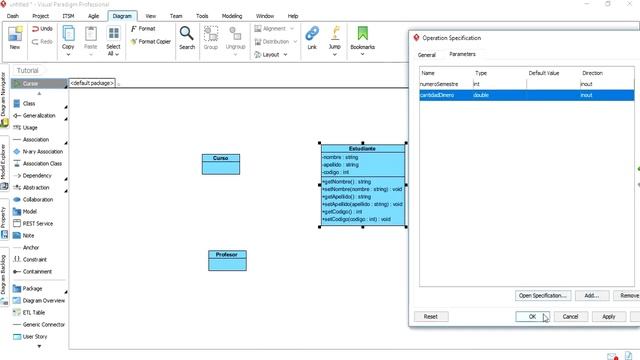Open the Layout dropdown

271,55
